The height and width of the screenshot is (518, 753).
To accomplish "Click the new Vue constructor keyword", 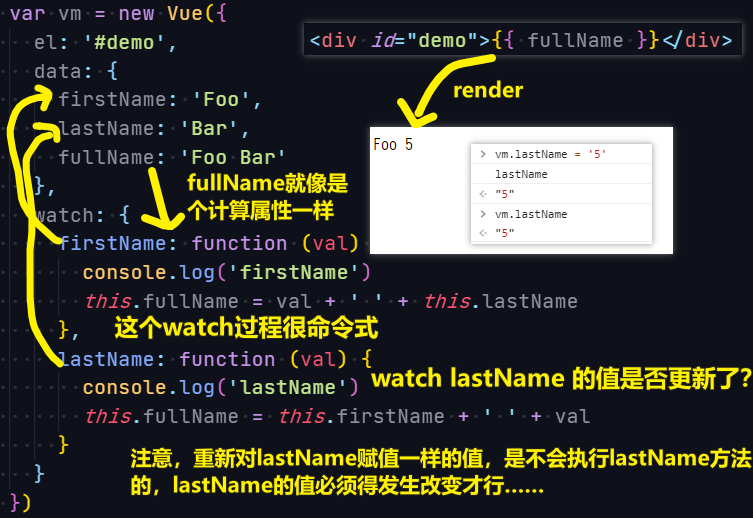I will pyautogui.click(x=136, y=13).
